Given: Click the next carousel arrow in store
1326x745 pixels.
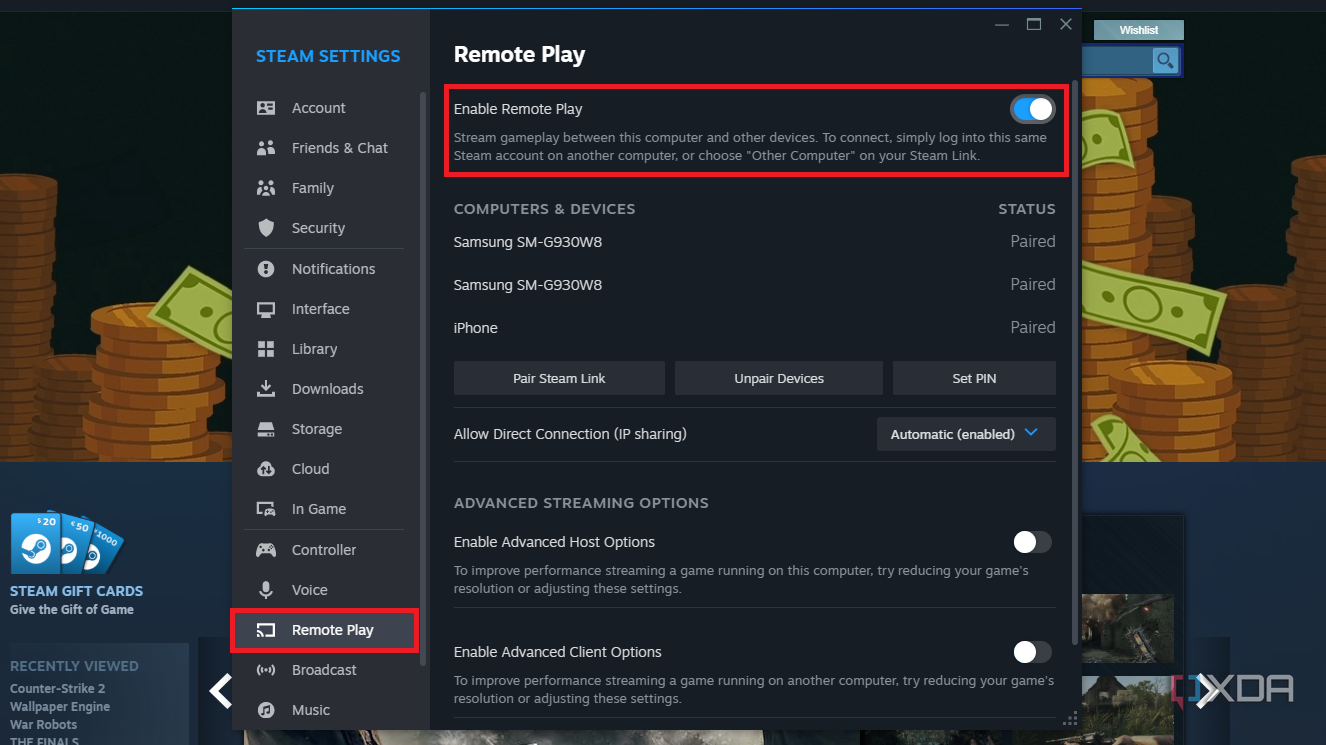Looking at the screenshot, I should 1207,689.
